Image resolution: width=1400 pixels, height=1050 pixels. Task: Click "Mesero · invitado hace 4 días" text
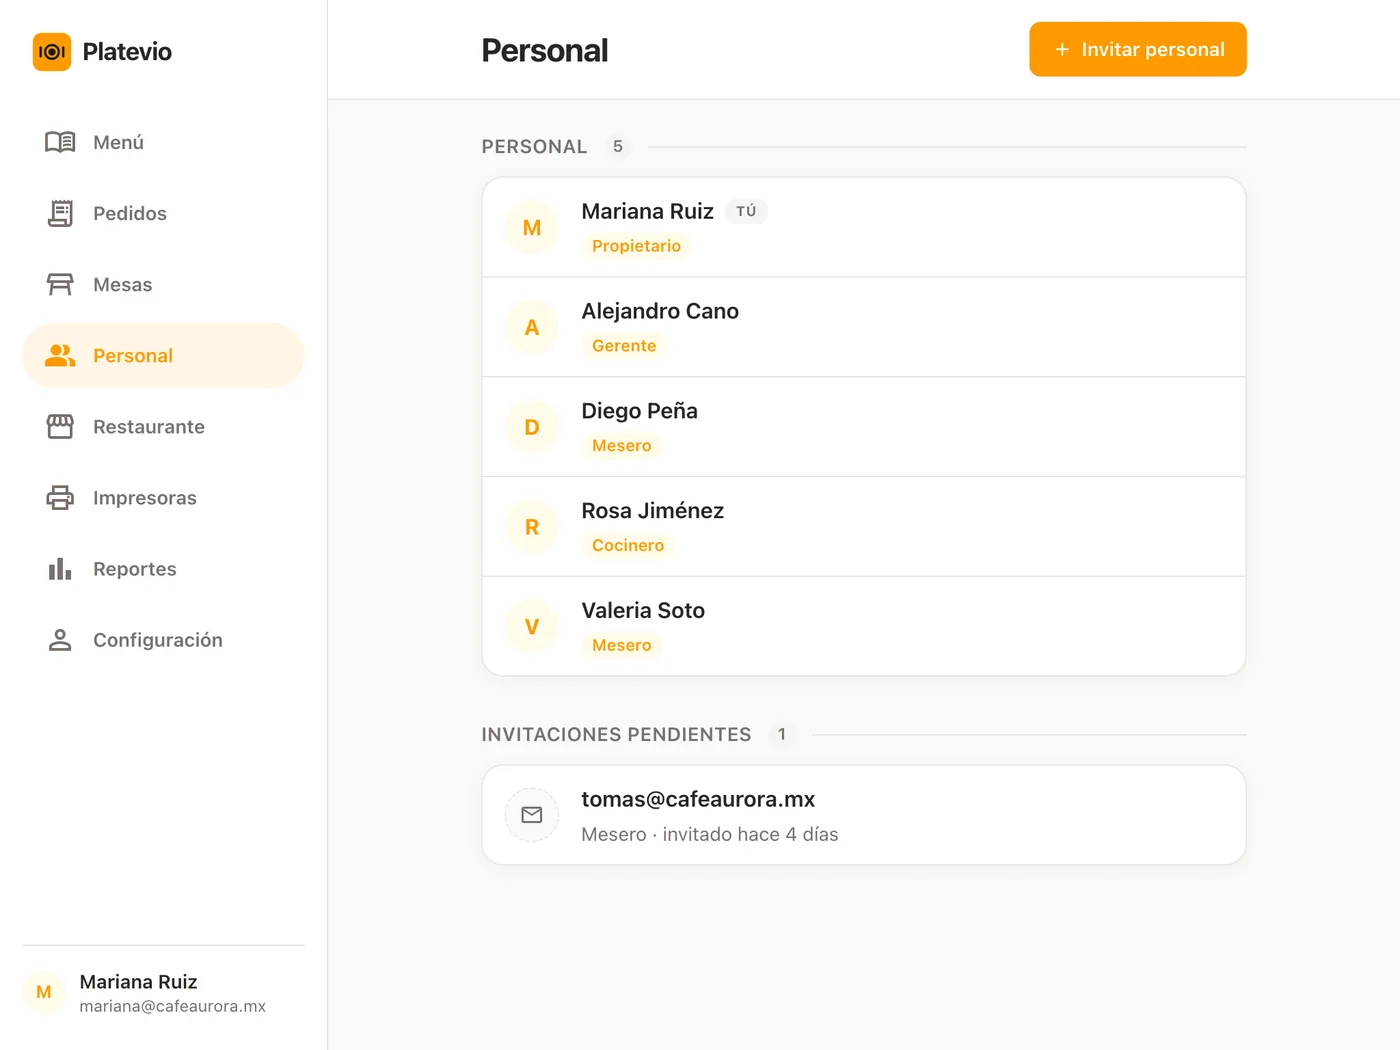click(710, 834)
